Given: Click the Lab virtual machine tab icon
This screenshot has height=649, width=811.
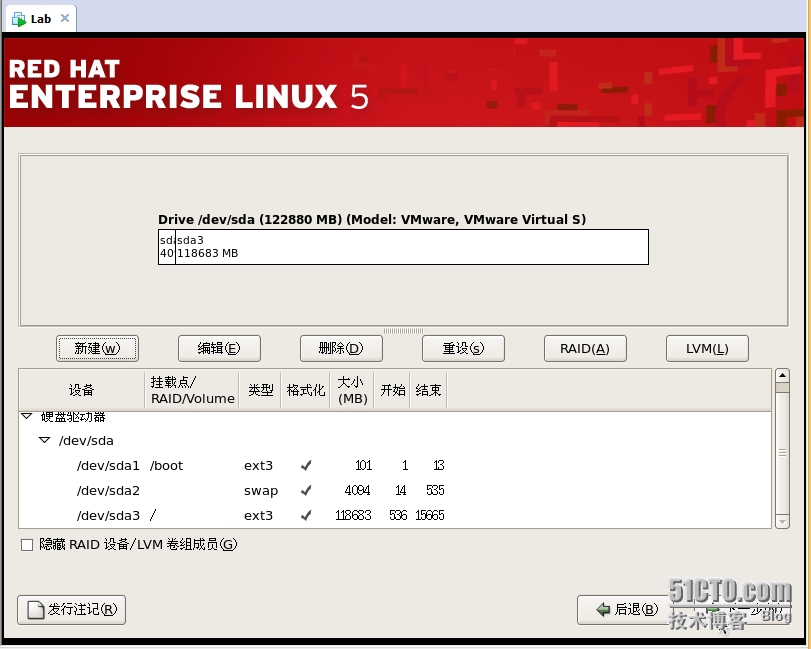Looking at the screenshot, I should coord(19,20).
